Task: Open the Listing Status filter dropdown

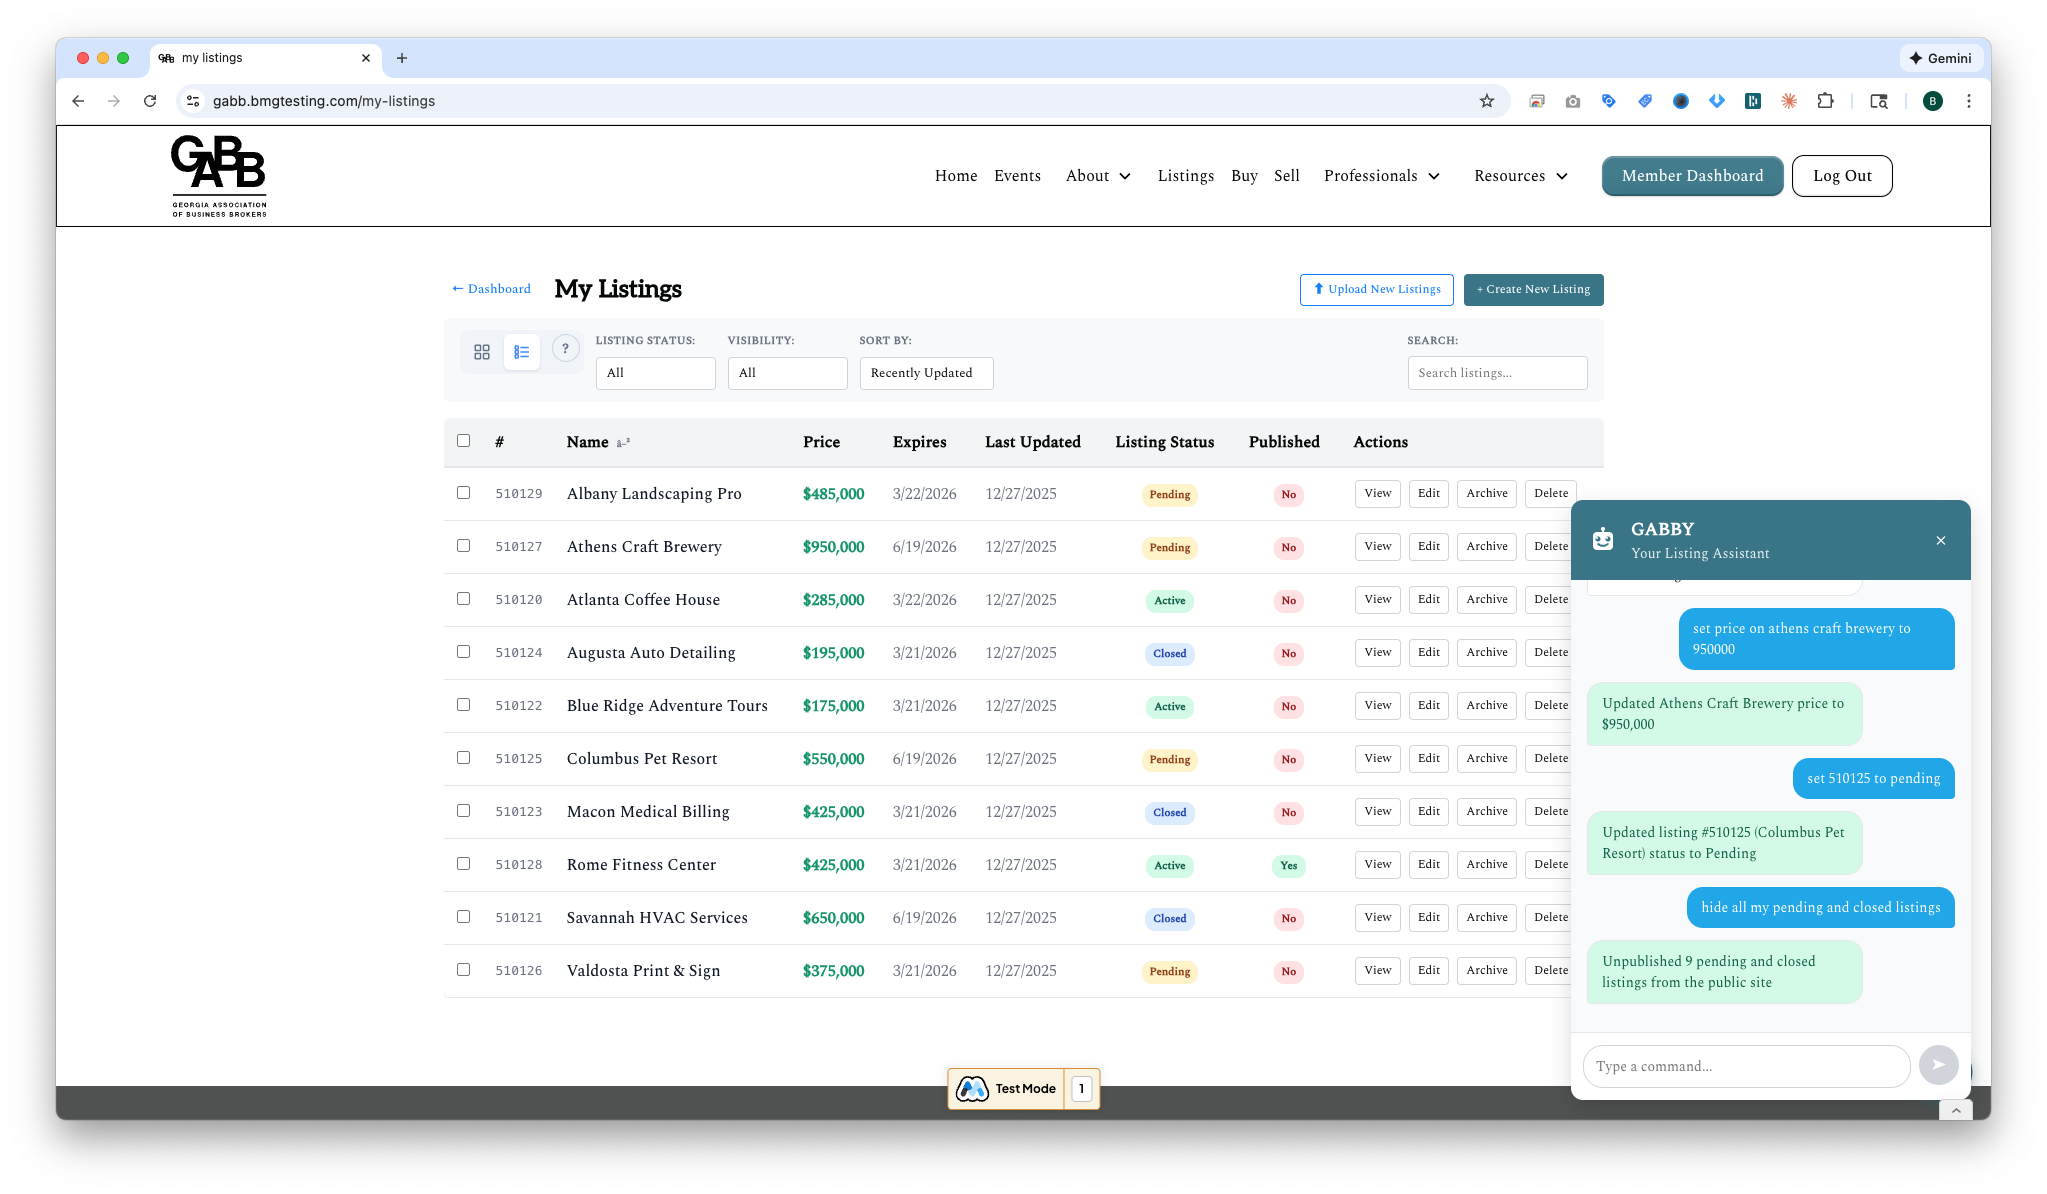Action: click(x=655, y=373)
